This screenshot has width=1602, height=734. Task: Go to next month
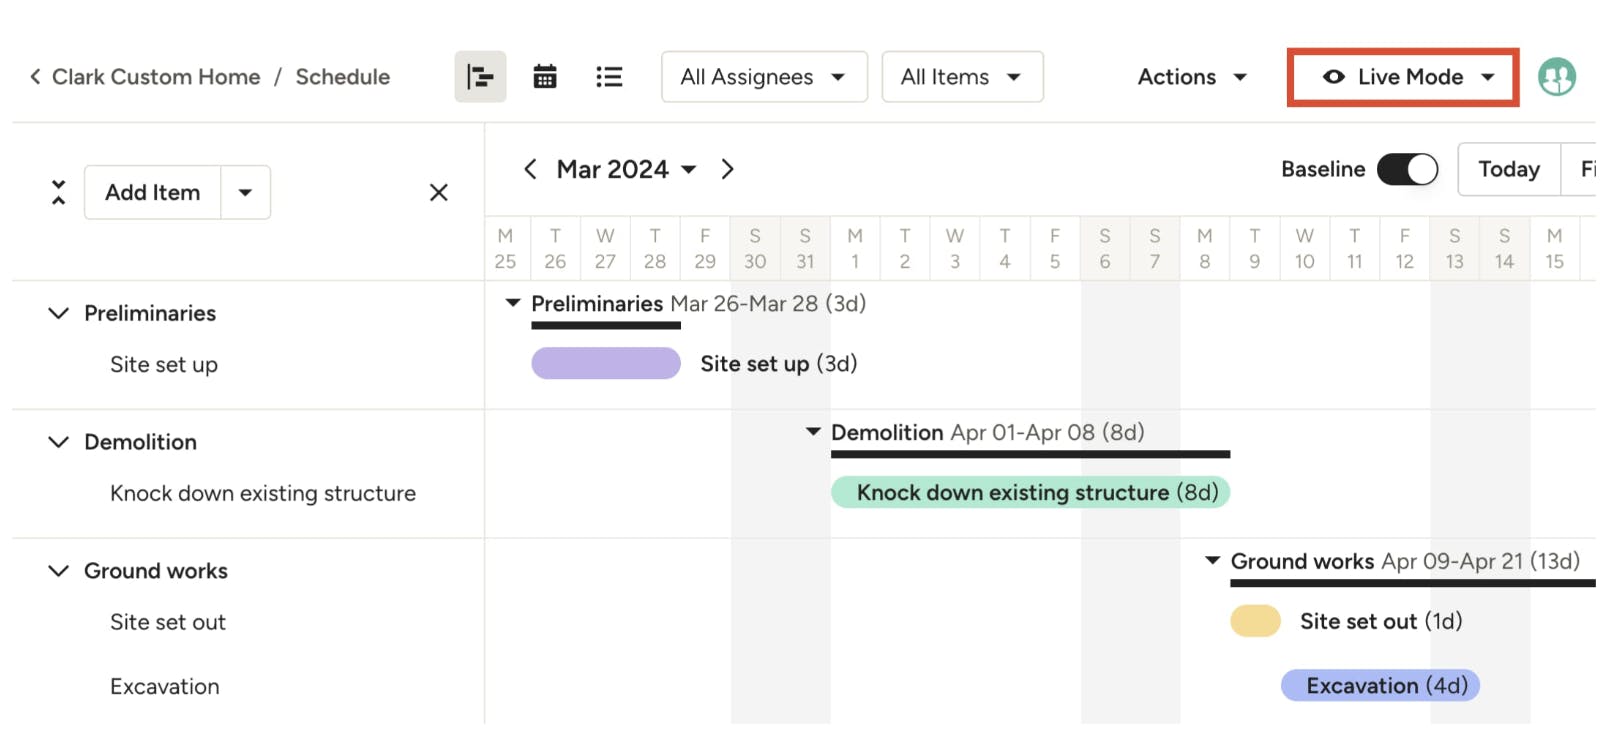coord(728,170)
